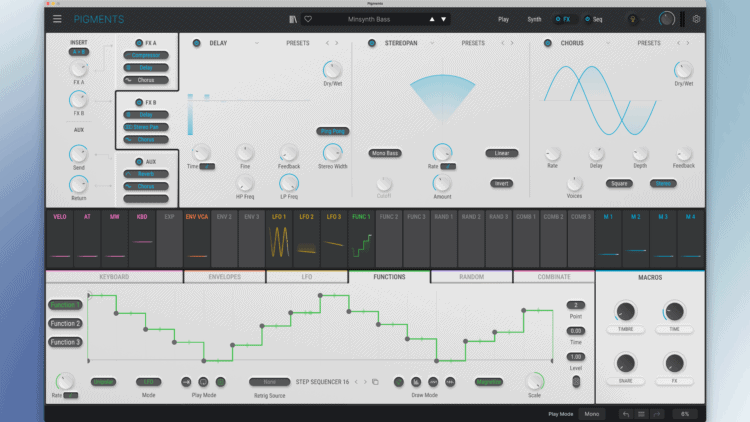Toggle the Stereopan effect power button
This screenshot has width=750, height=422.
pyautogui.click(x=372, y=43)
